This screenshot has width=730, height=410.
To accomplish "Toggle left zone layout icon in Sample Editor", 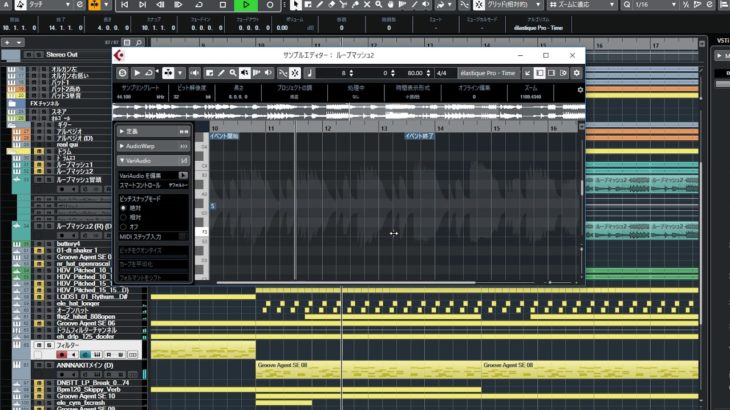I will (x=540, y=73).
